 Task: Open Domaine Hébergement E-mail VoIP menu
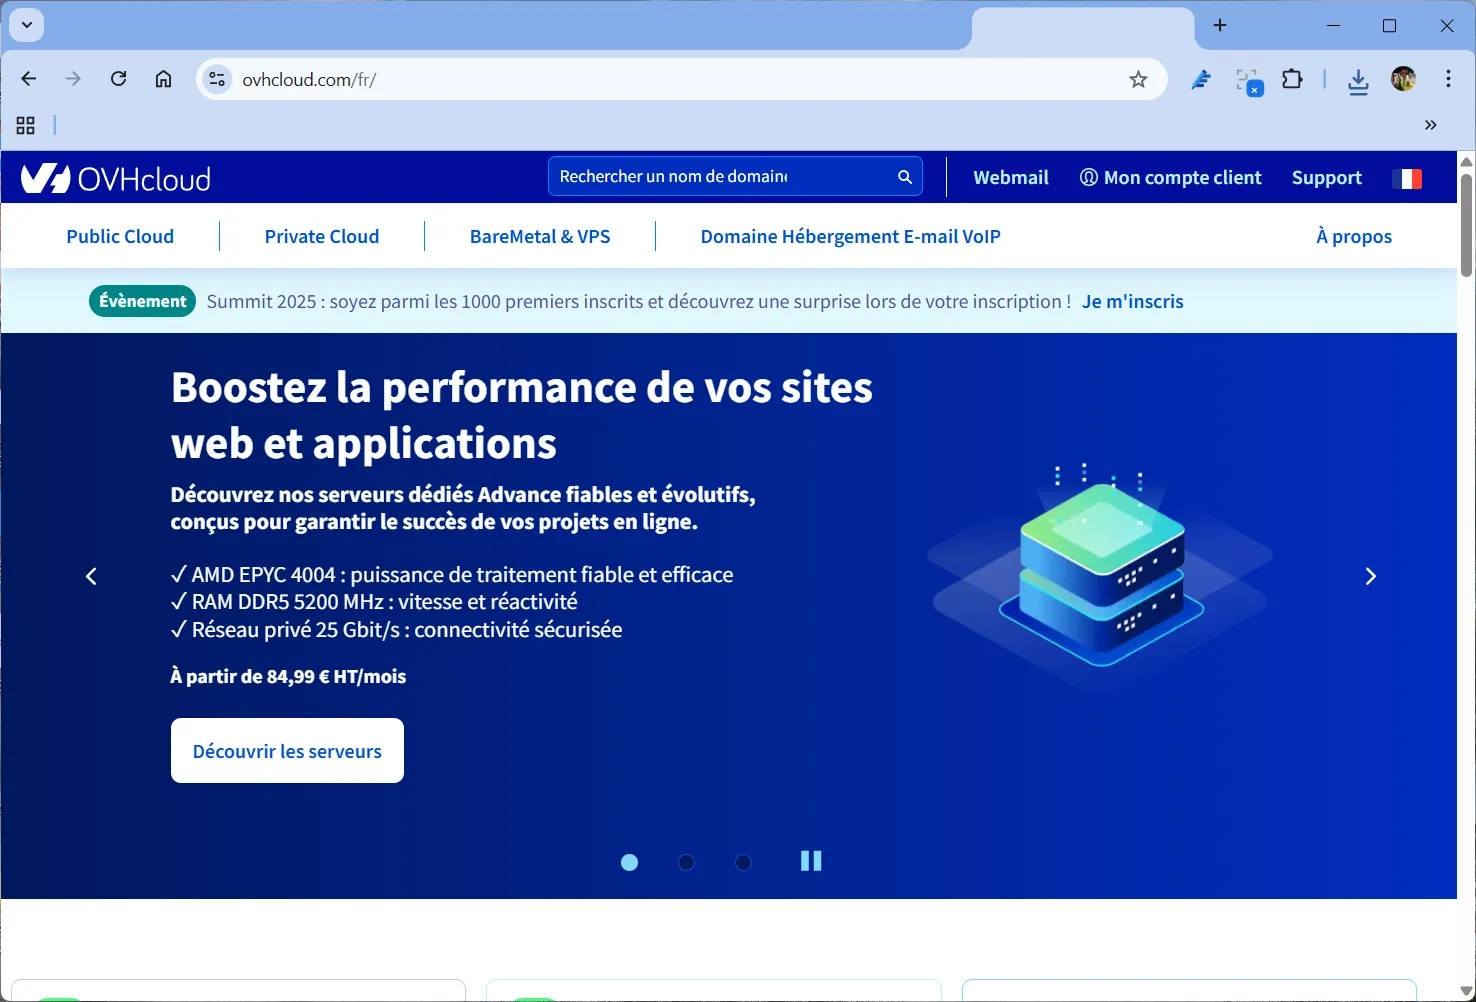point(851,236)
